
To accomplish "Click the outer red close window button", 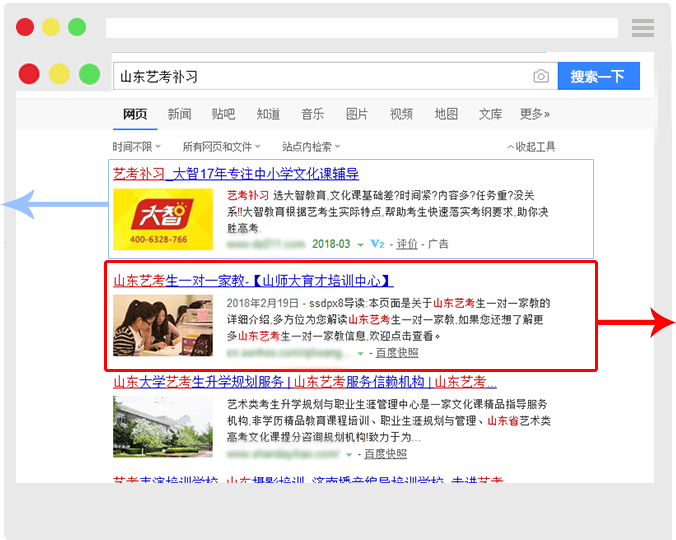I will (x=25, y=27).
